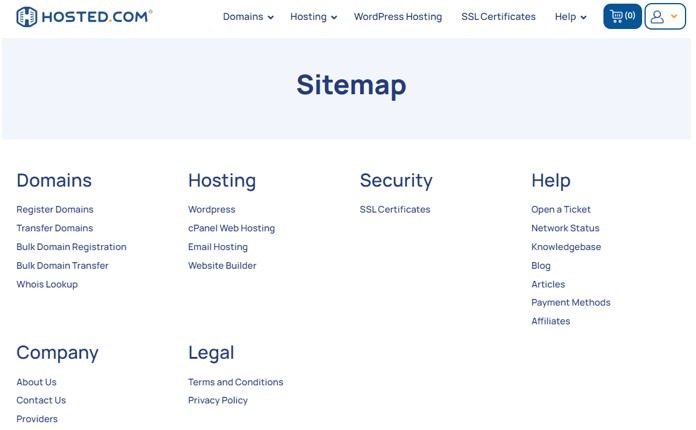Open Privacy Policy link
This screenshot has height=430, width=696.
pos(218,400)
